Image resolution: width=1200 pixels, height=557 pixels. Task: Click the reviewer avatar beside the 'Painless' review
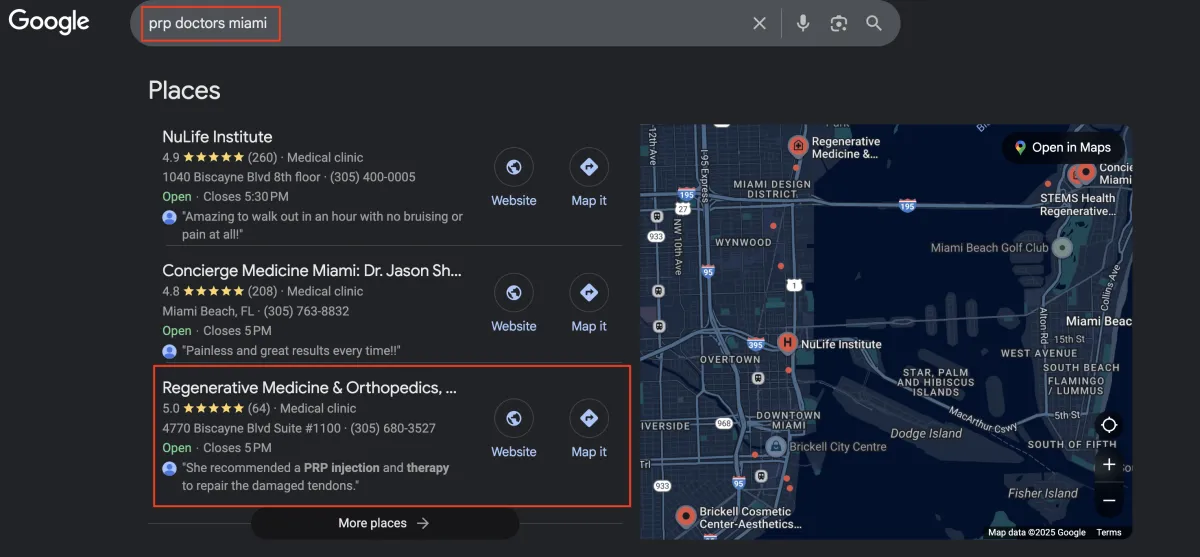click(x=169, y=351)
